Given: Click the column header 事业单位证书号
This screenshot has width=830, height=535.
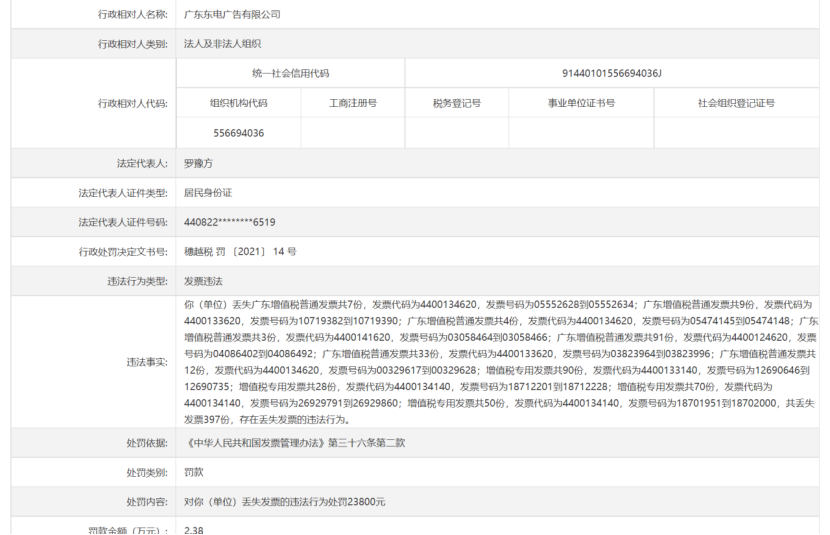Looking at the screenshot, I should [581, 103].
